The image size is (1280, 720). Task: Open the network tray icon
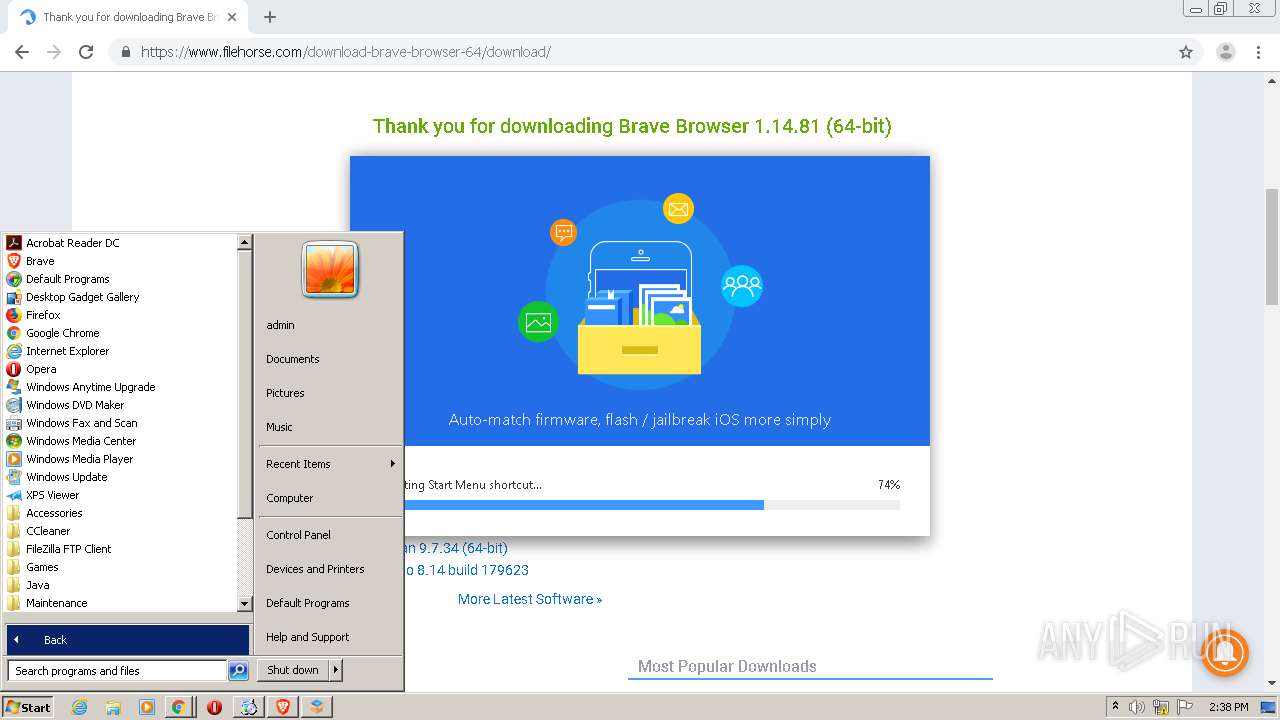1161,707
